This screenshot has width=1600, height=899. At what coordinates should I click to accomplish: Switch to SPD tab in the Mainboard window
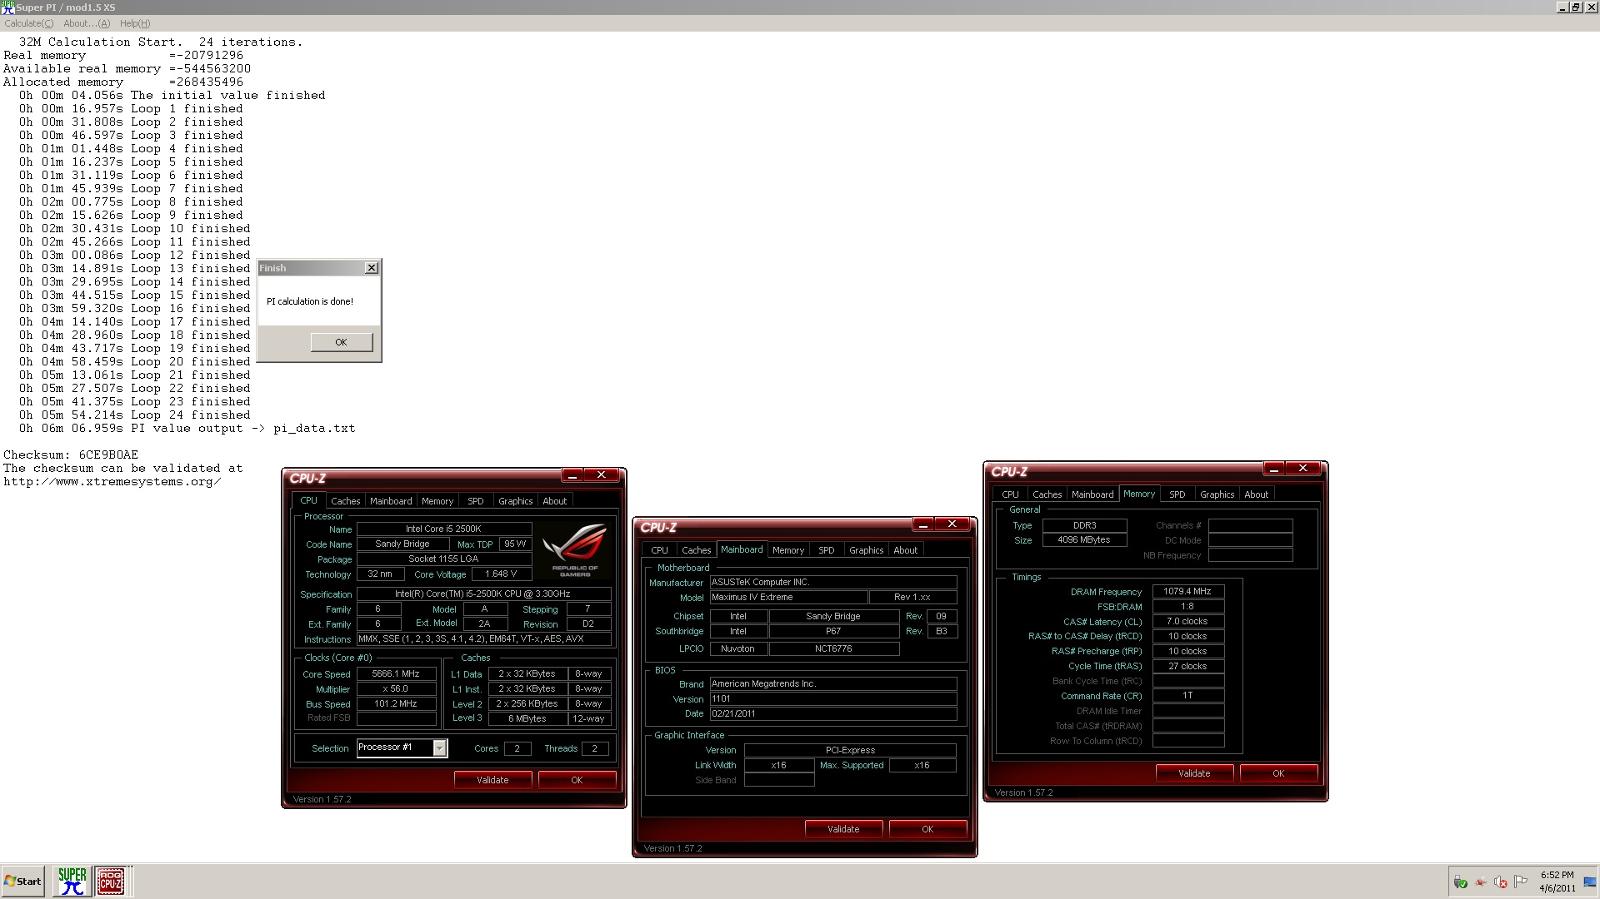pos(826,550)
